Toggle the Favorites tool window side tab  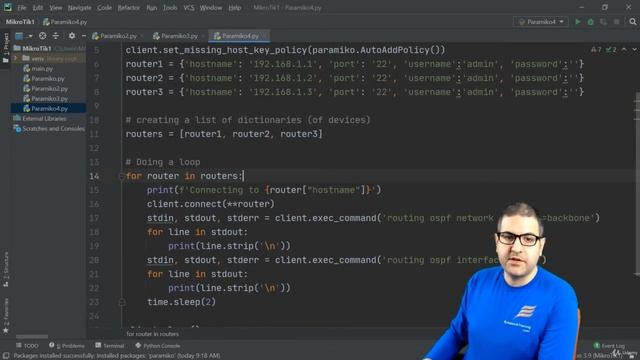pos(6,316)
